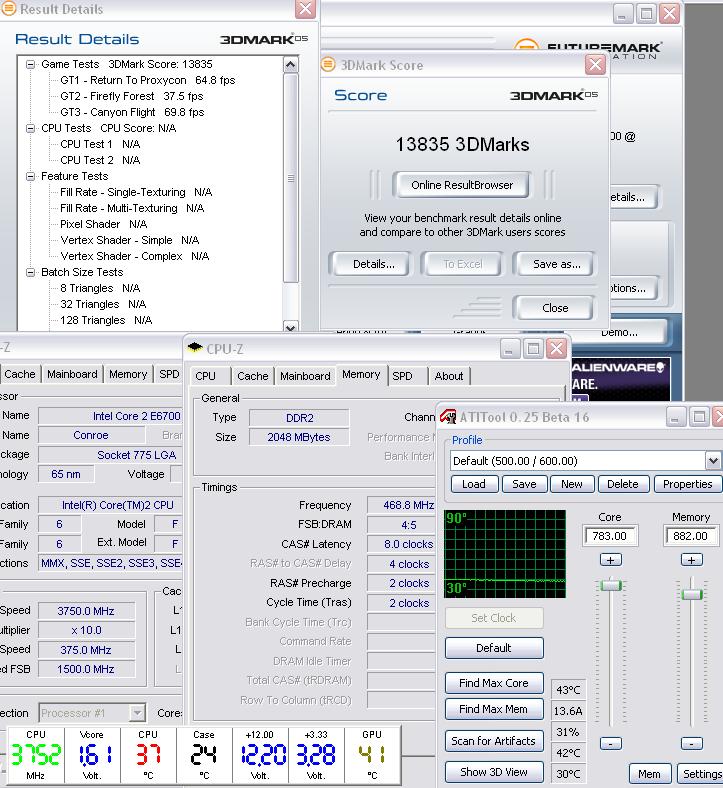Collapse the Feature Tests tree node
Viewport: 723px width, 788px height.
tap(31, 176)
